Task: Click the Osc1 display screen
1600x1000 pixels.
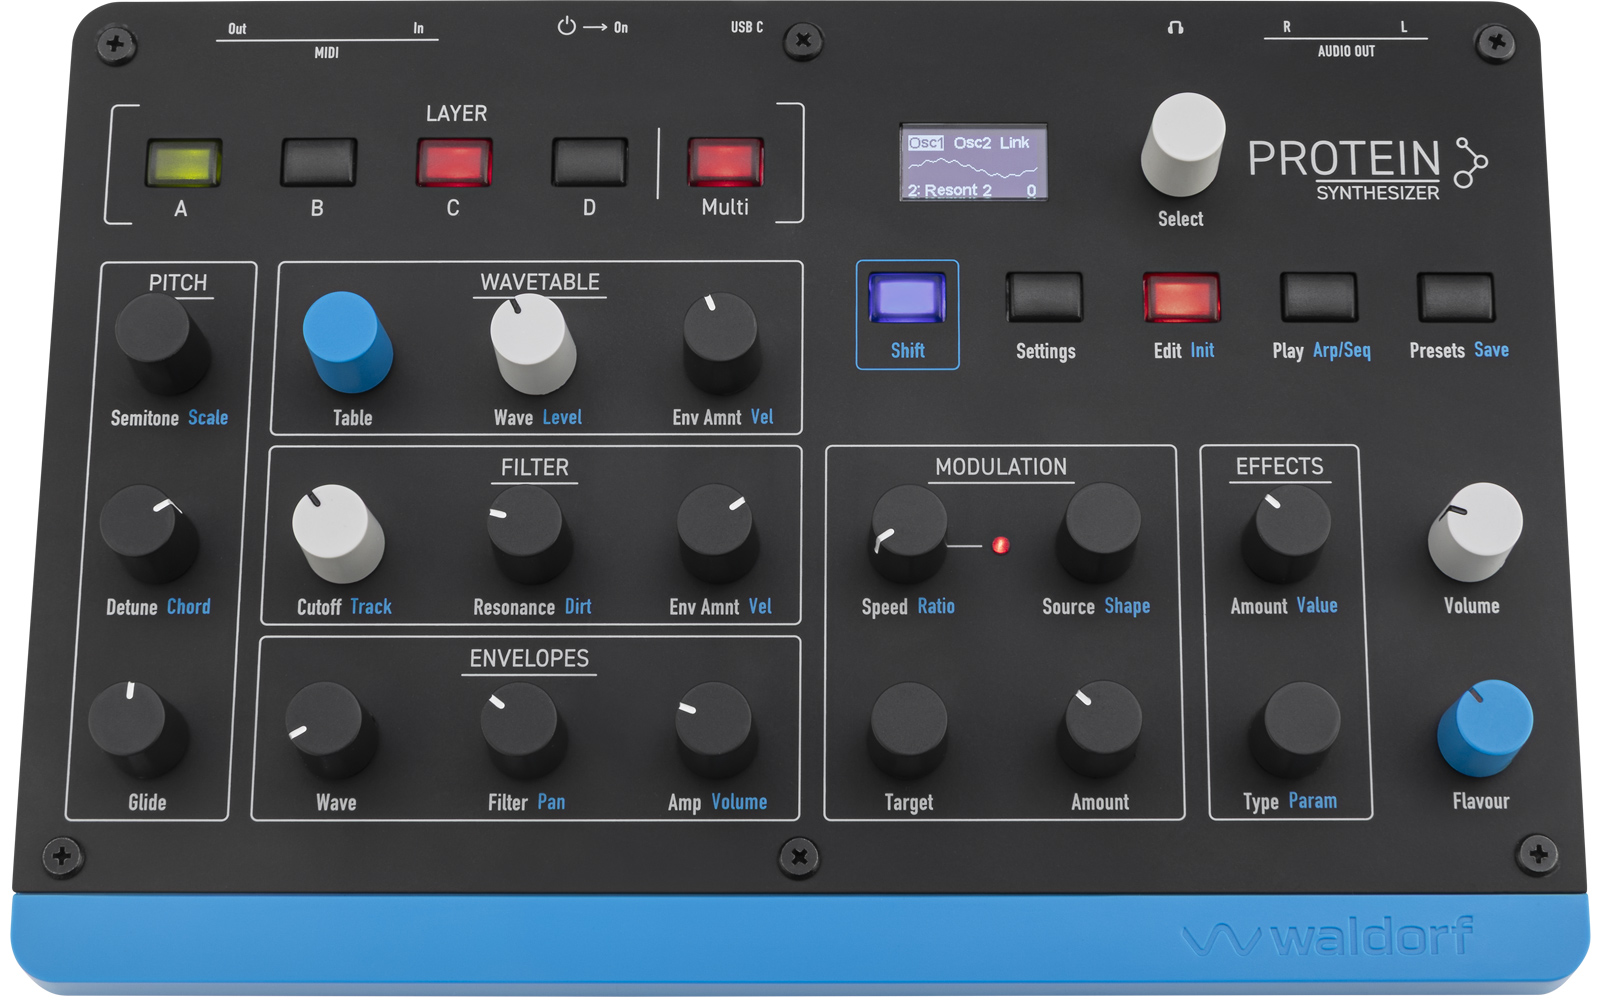Action: [x=973, y=163]
